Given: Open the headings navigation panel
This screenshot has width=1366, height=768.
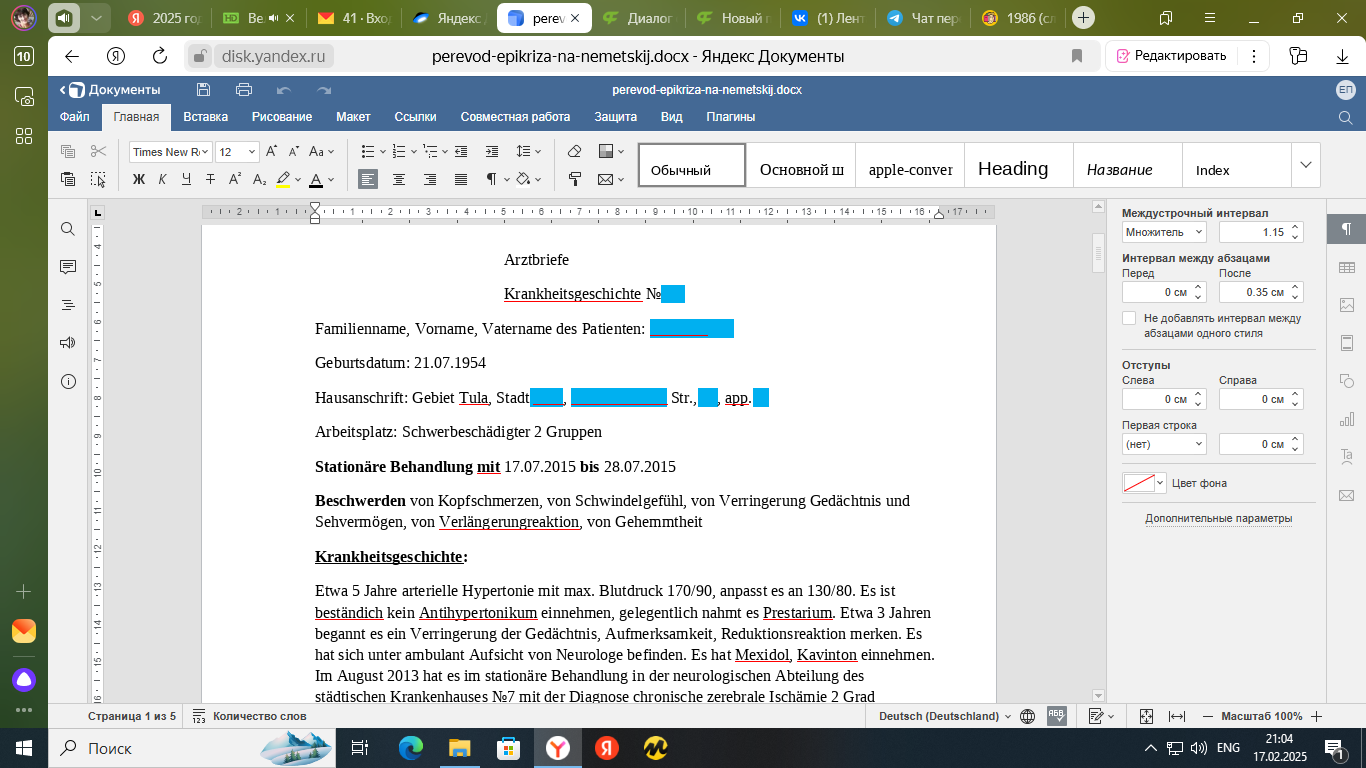Looking at the screenshot, I should click(68, 305).
